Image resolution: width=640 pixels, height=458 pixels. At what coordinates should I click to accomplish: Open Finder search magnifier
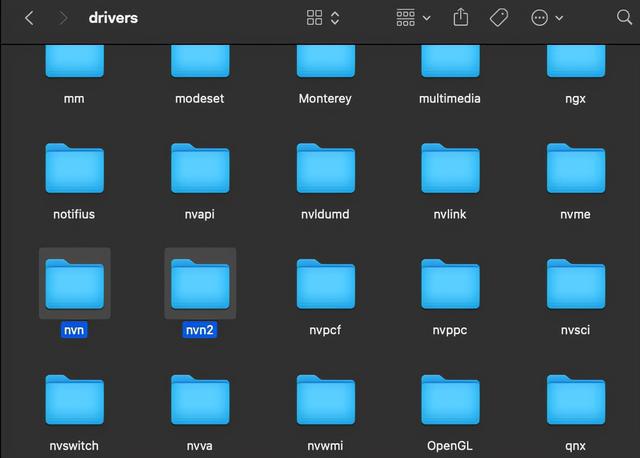[624, 18]
